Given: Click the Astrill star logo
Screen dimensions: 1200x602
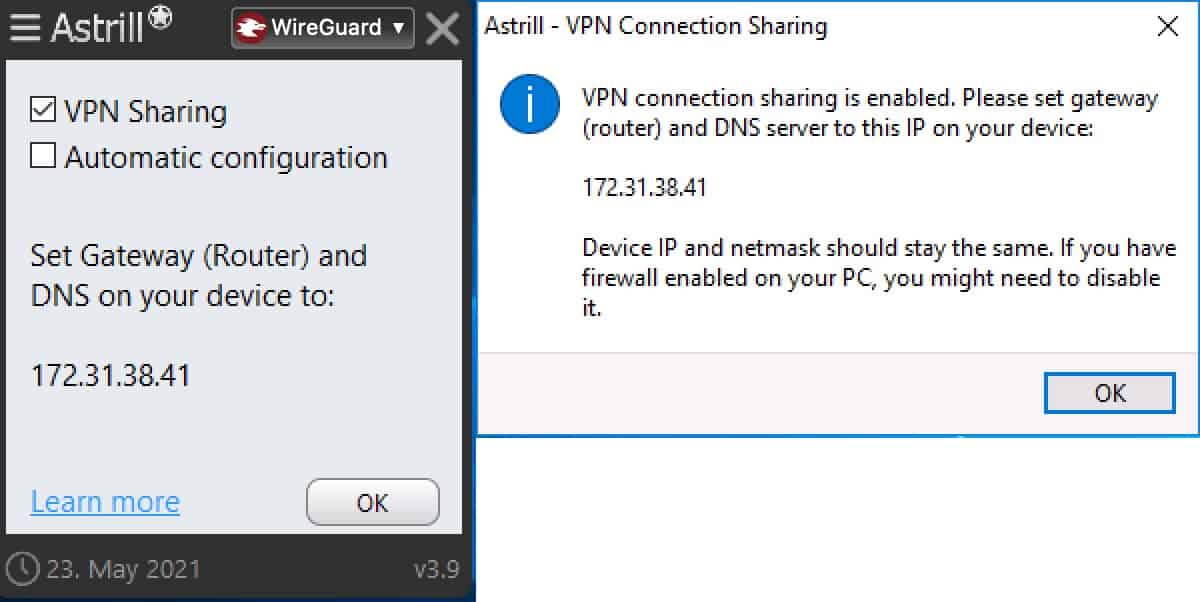Looking at the screenshot, I should point(161,18).
